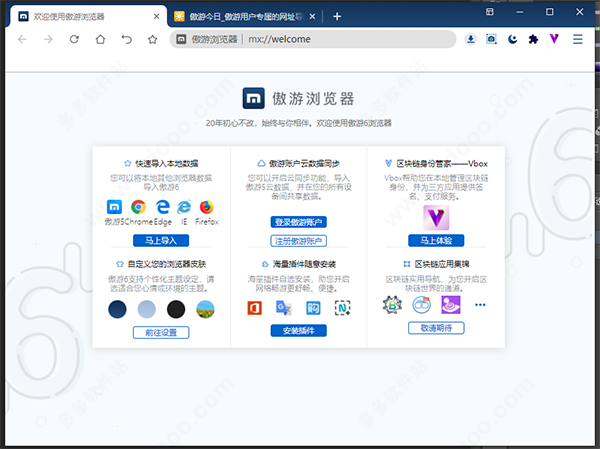Choose the light blue skin swatch
Screen dimensions: 600x449
click(x=147, y=309)
